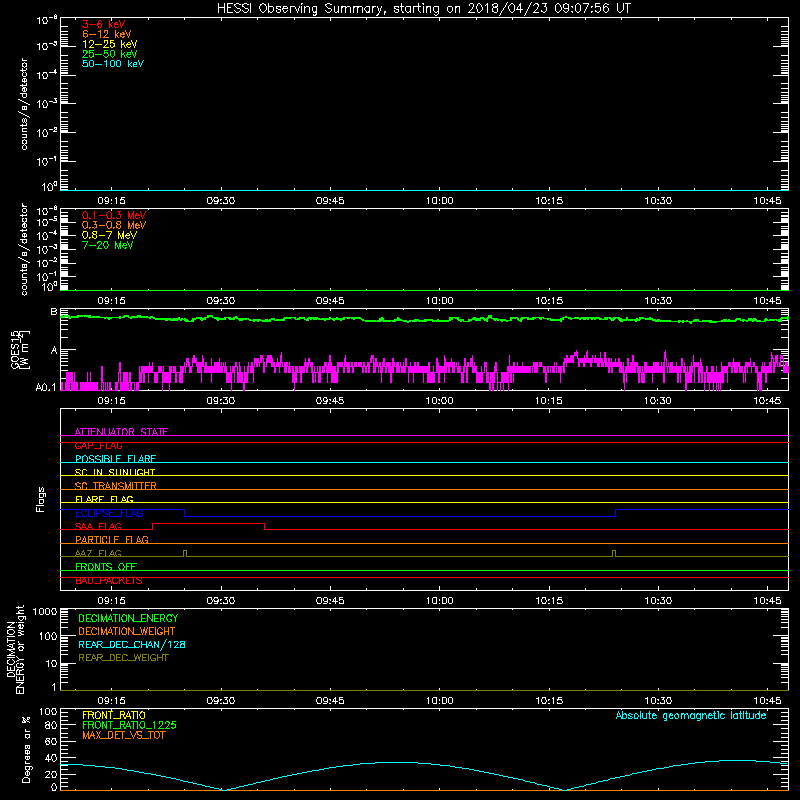800x800 pixels.
Task: Select the DECIMATION ENERGY or weight axis title
Action: click(15, 650)
